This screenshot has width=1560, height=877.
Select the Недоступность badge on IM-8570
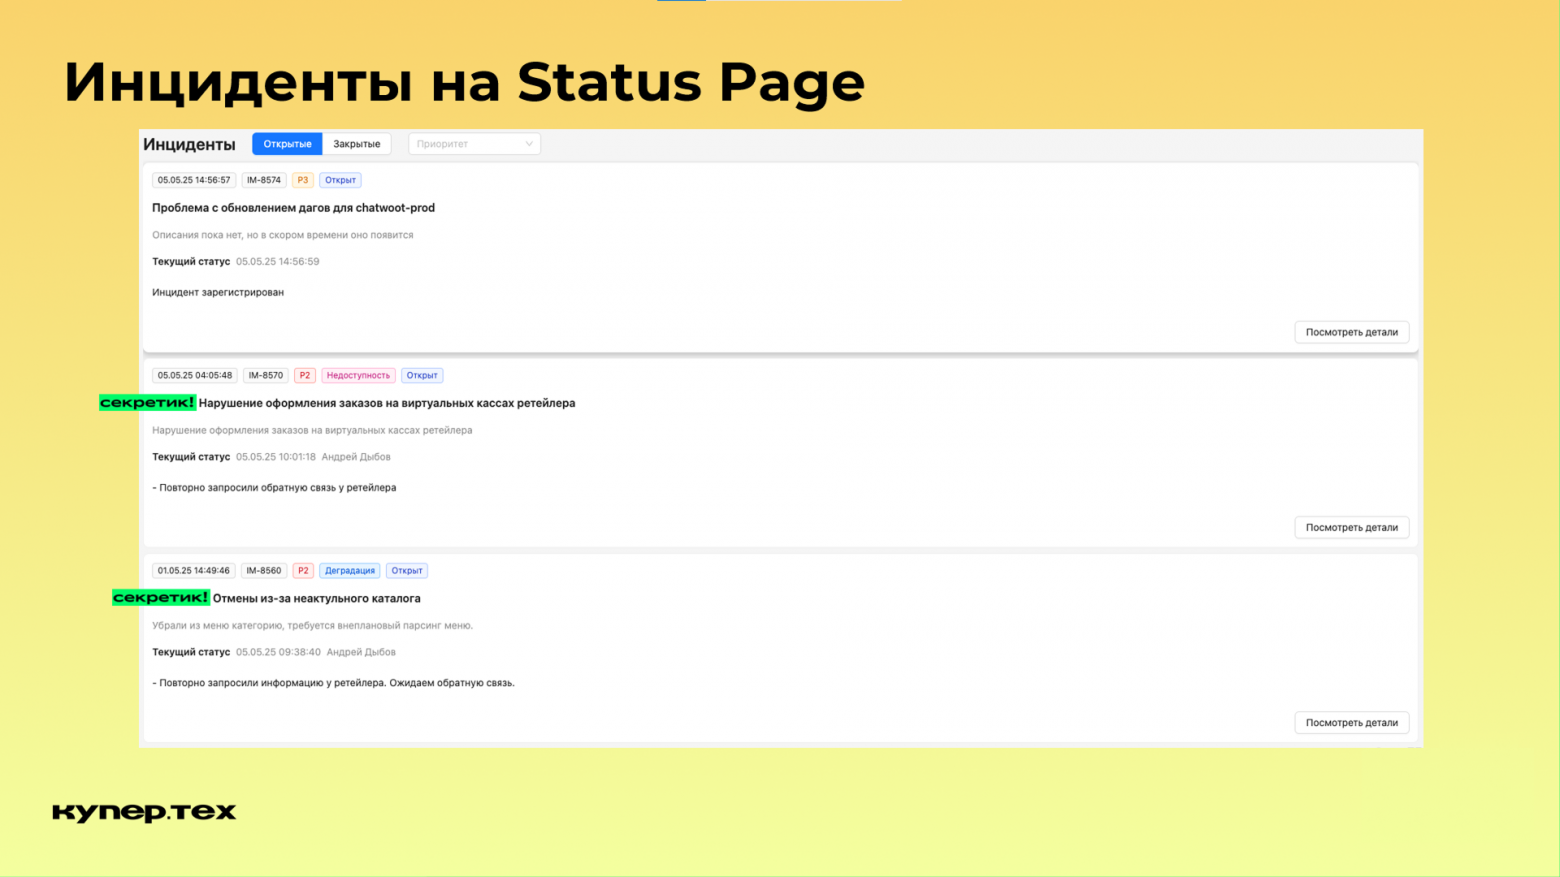[358, 375]
